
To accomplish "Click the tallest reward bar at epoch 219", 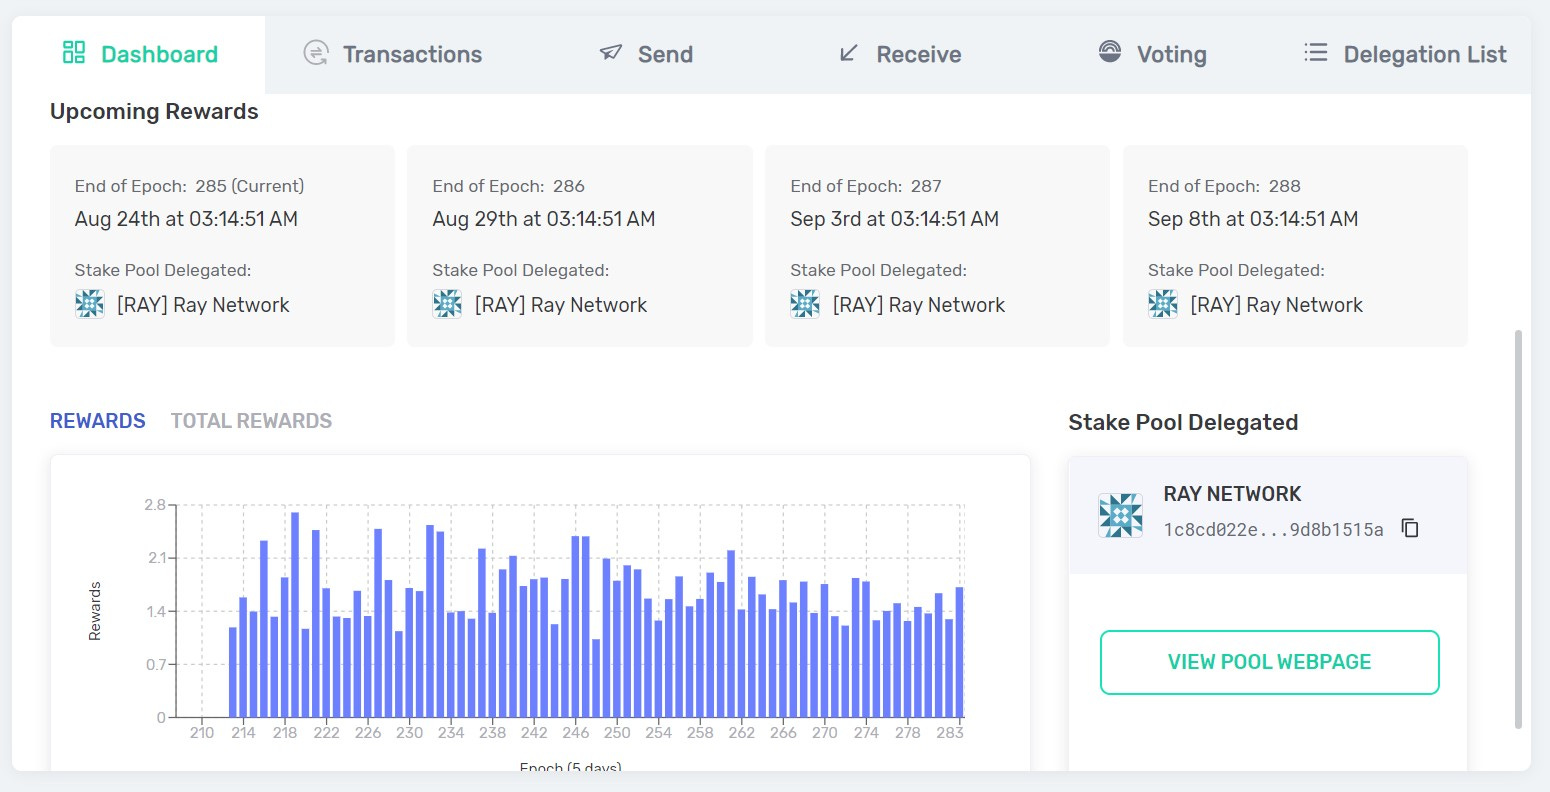I will point(295,615).
